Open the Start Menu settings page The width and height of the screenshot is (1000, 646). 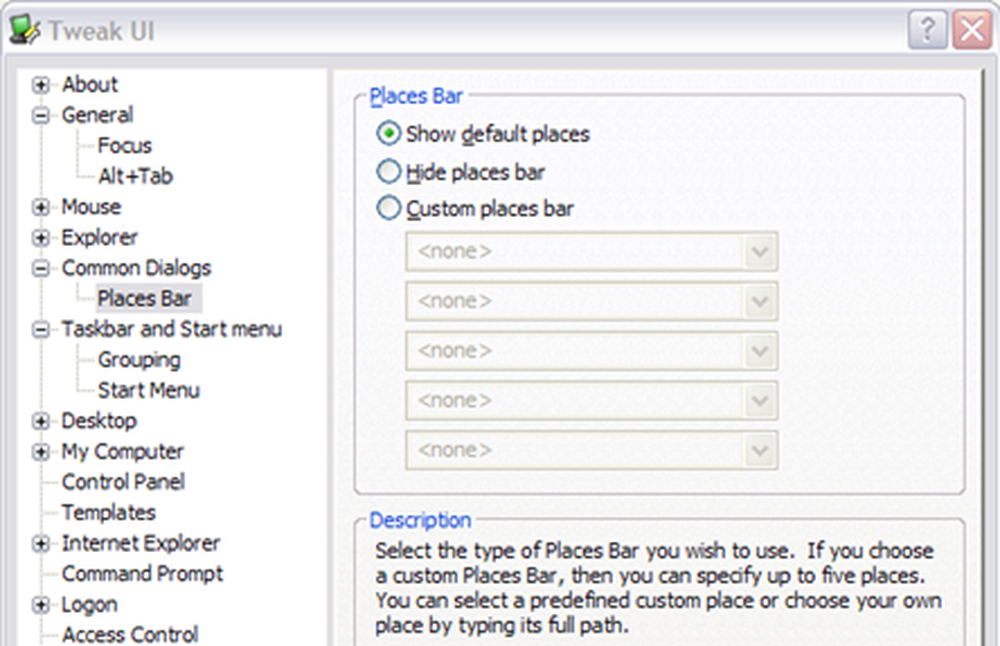point(149,390)
